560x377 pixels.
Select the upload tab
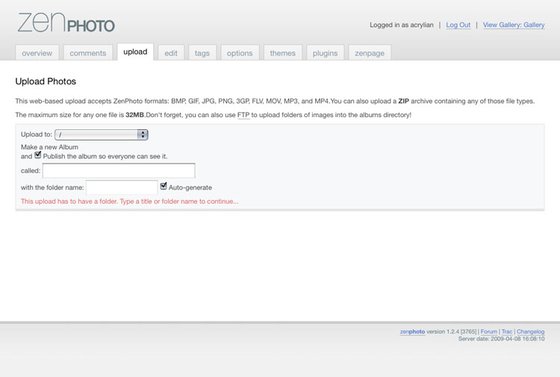pyautogui.click(x=135, y=52)
